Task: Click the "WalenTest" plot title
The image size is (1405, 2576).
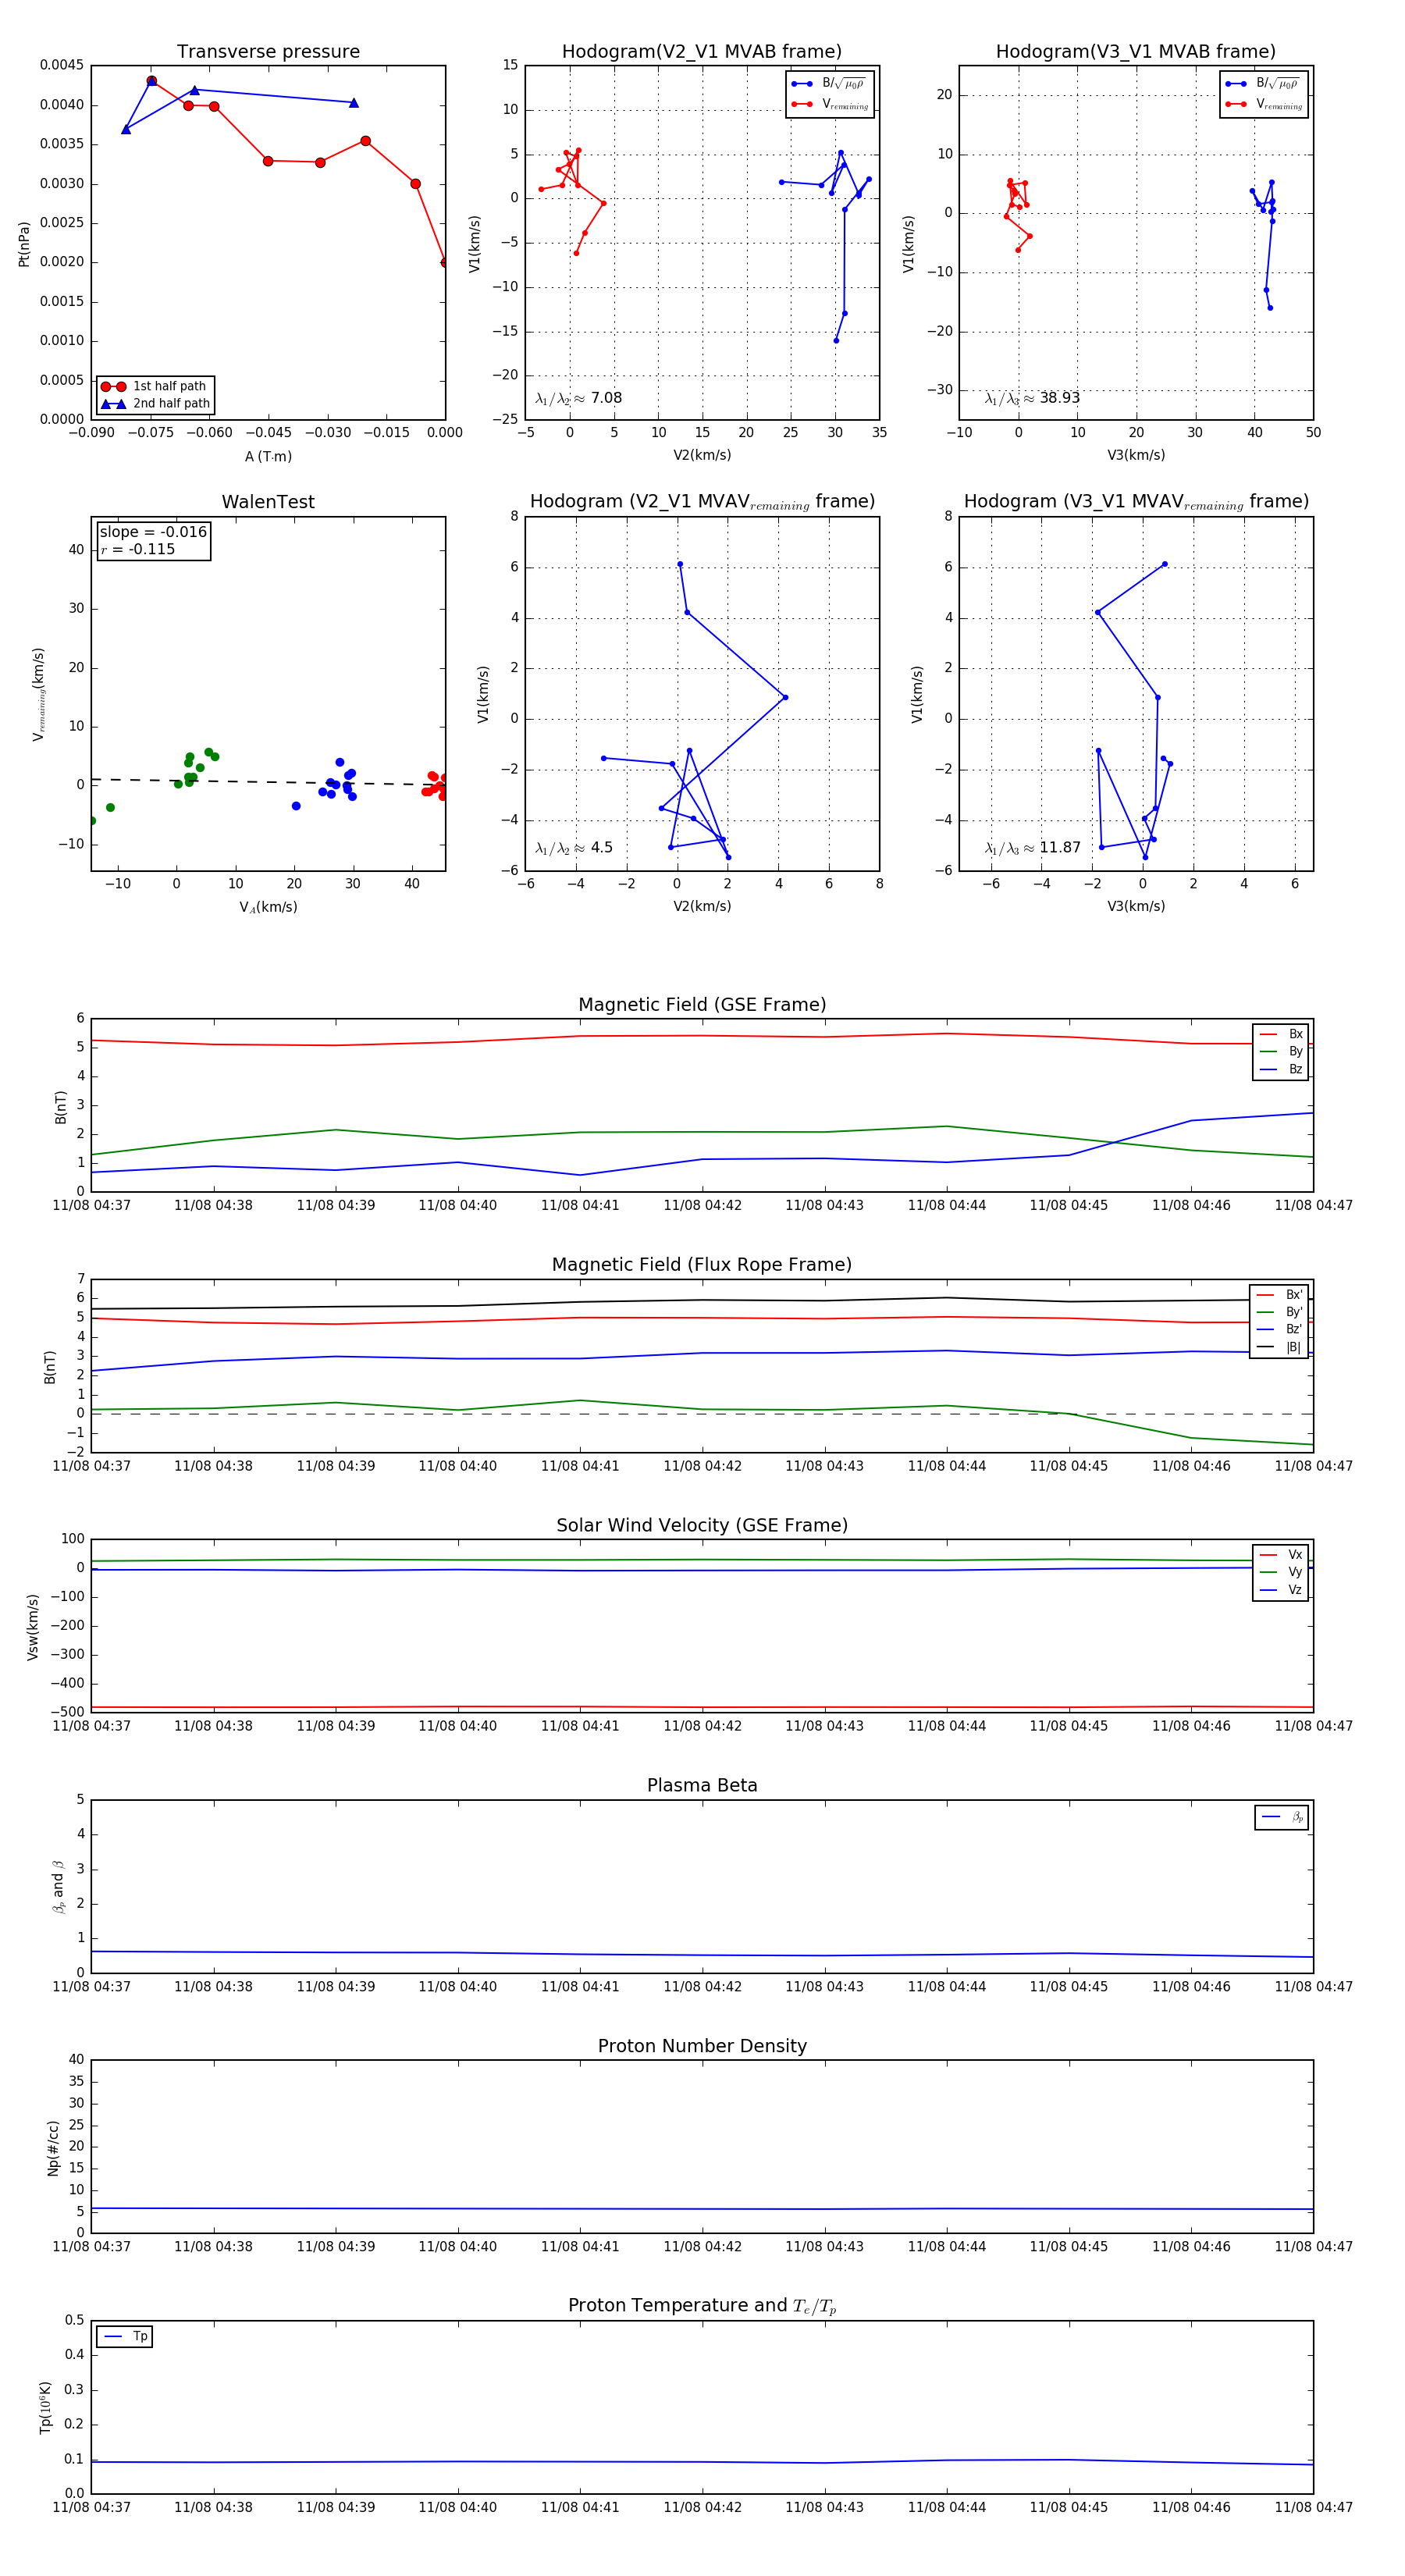Action: [x=268, y=502]
